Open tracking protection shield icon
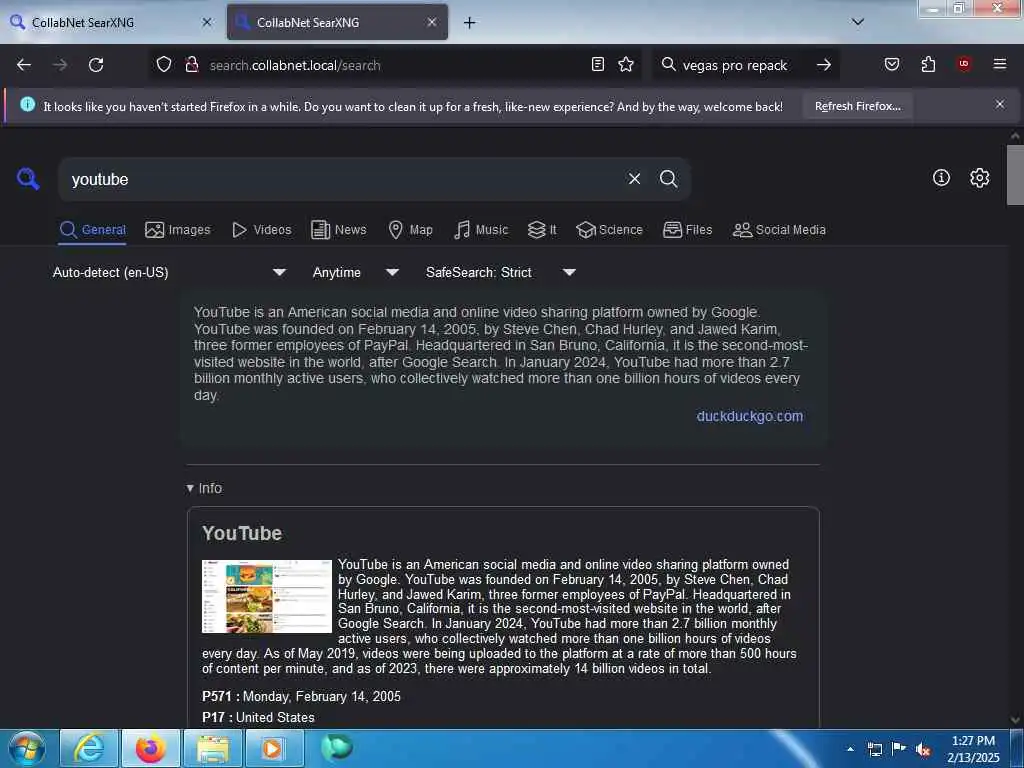 (164, 64)
